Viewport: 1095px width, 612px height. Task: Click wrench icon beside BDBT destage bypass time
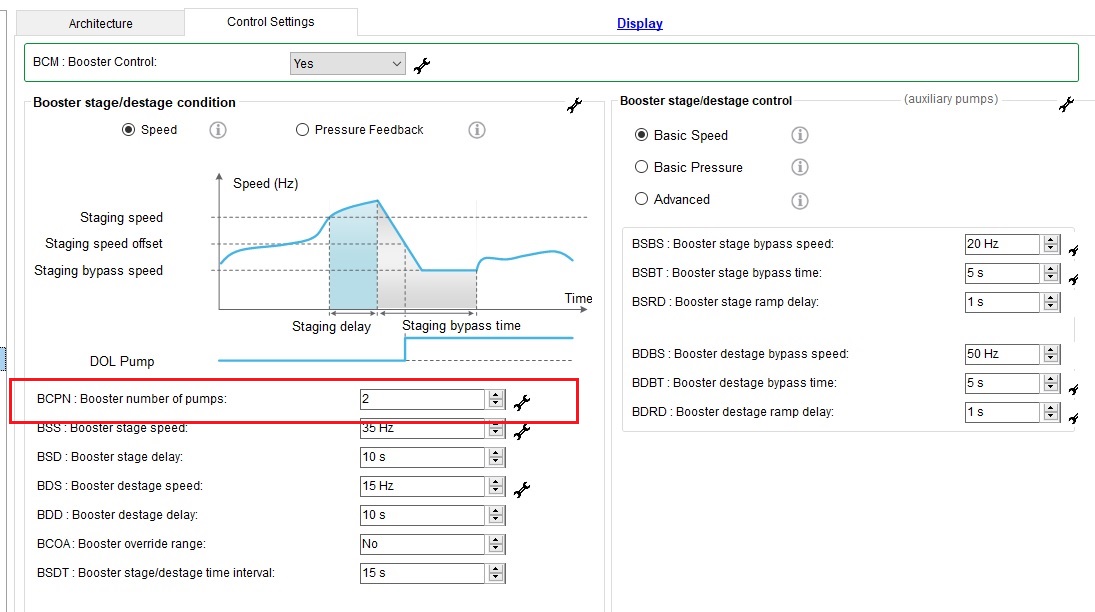tap(1073, 389)
